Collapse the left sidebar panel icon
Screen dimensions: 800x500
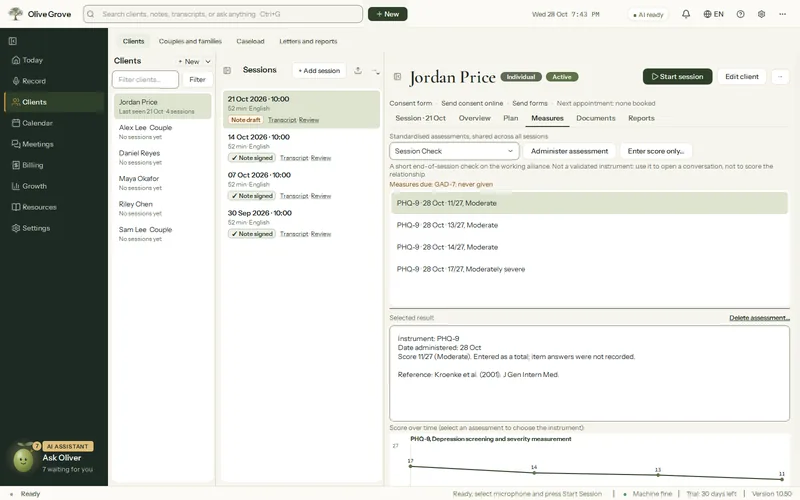pos(13,41)
